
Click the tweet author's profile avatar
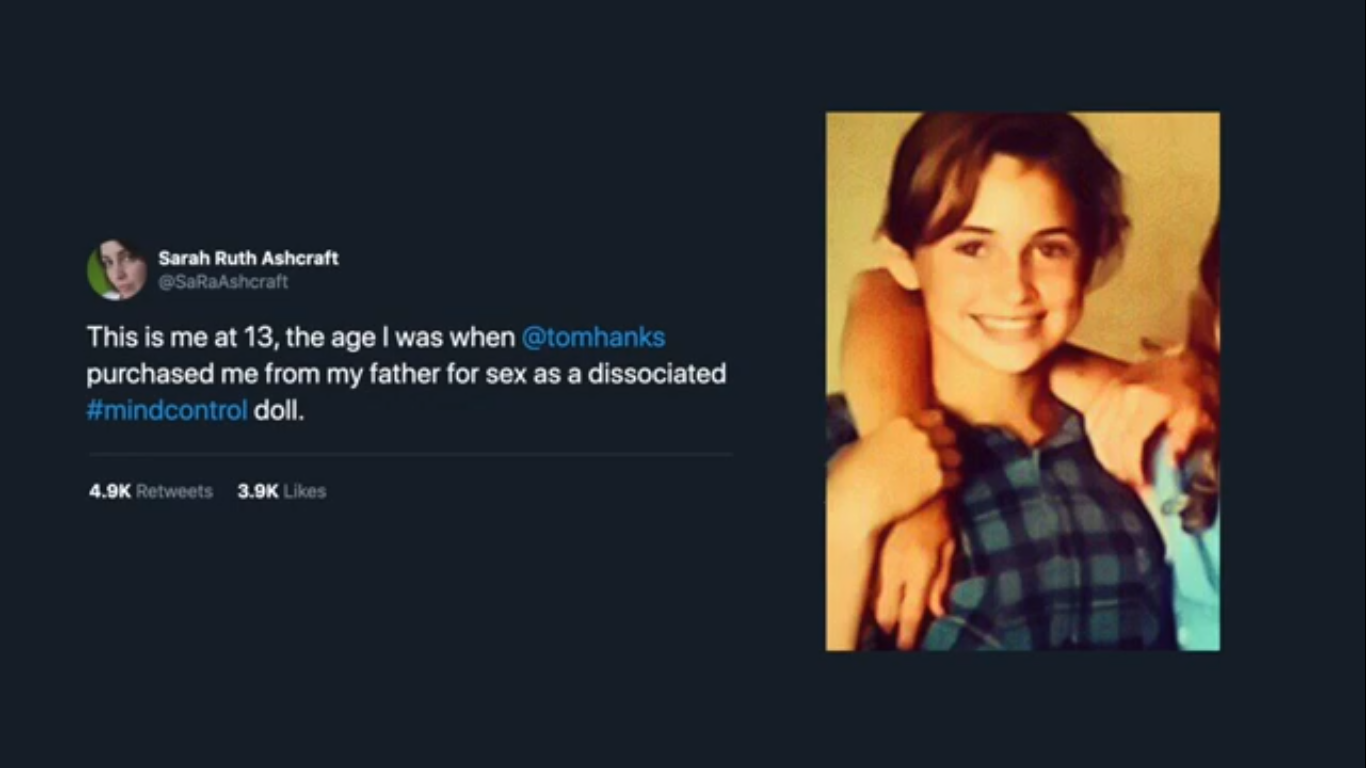tap(117, 270)
